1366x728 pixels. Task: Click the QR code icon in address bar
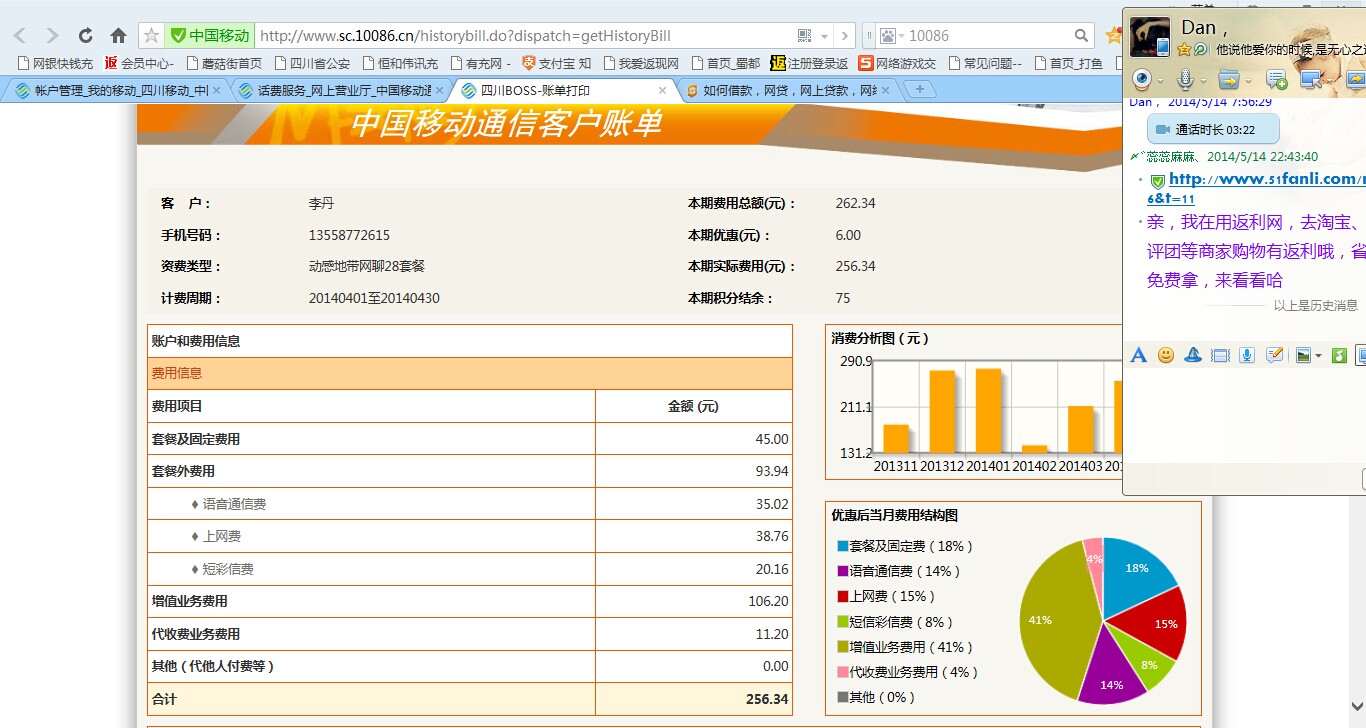[x=805, y=36]
